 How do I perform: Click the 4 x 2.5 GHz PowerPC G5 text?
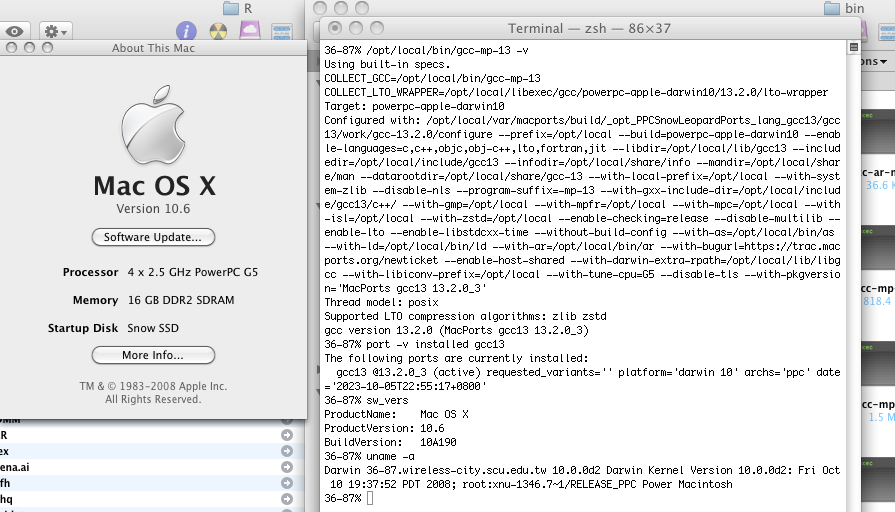click(x=193, y=272)
